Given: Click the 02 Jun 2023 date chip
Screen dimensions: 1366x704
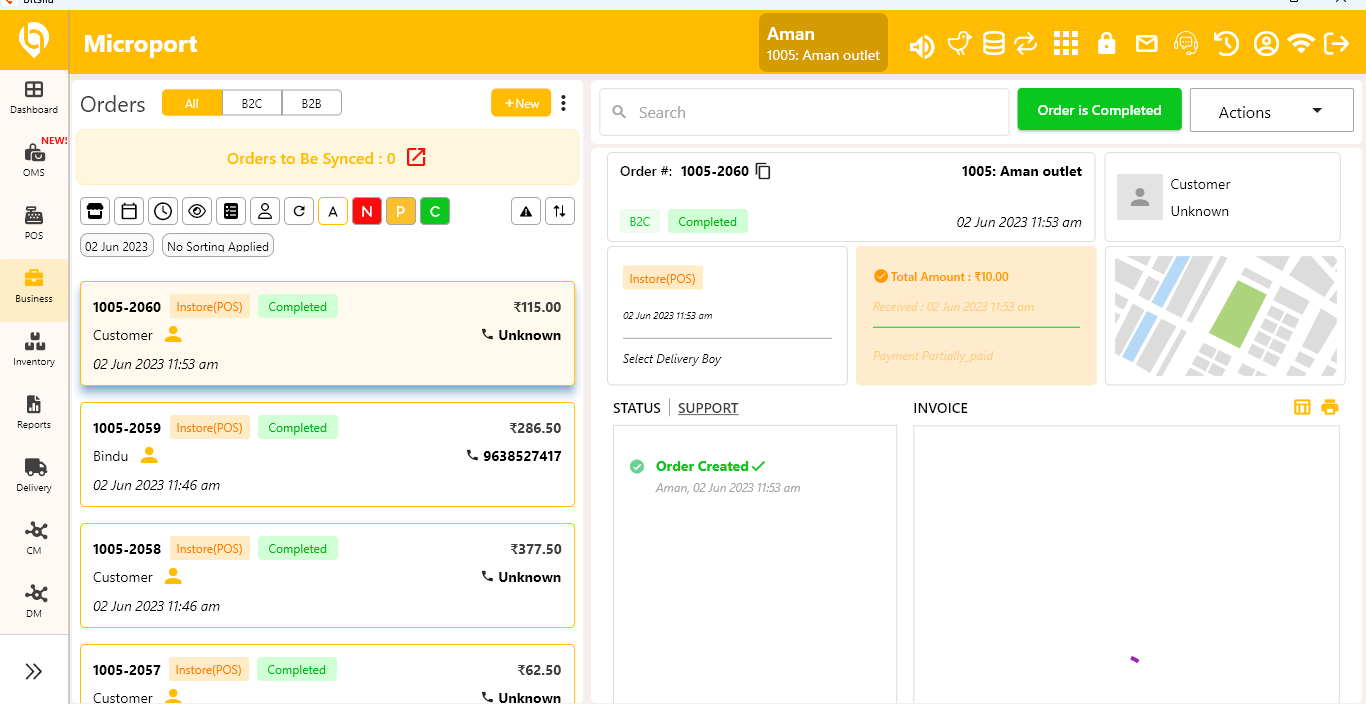Looking at the screenshot, I should pyautogui.click(x=117, y=246).
